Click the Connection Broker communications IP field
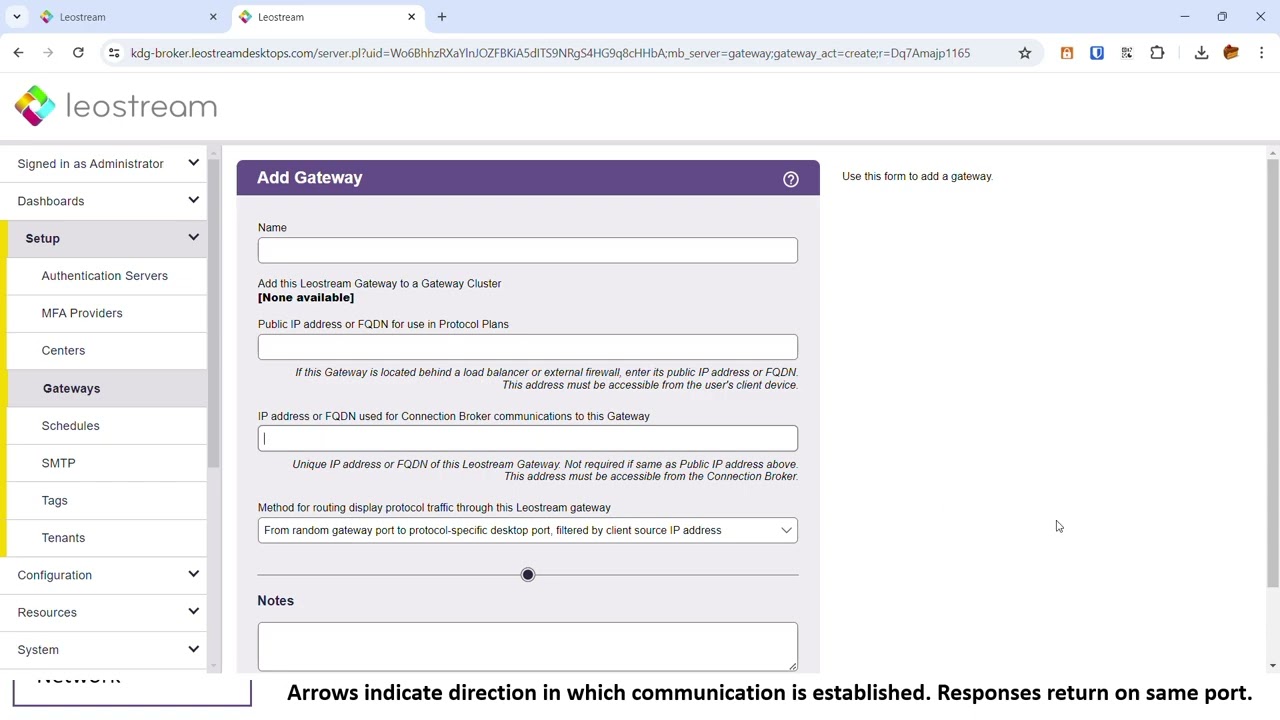 pyautogui.click(x=528, y=438)
